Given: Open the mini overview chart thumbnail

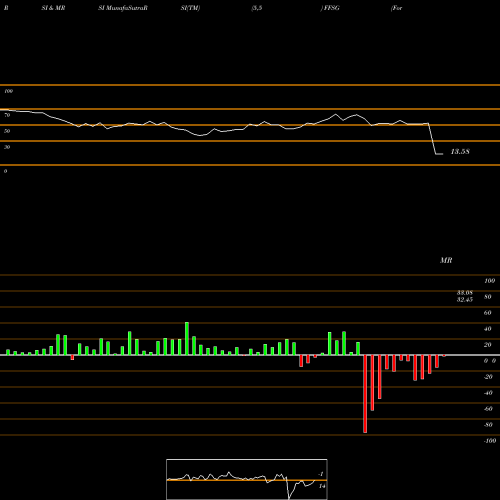Looking at the screenshot, I should [x=247, y=479].
